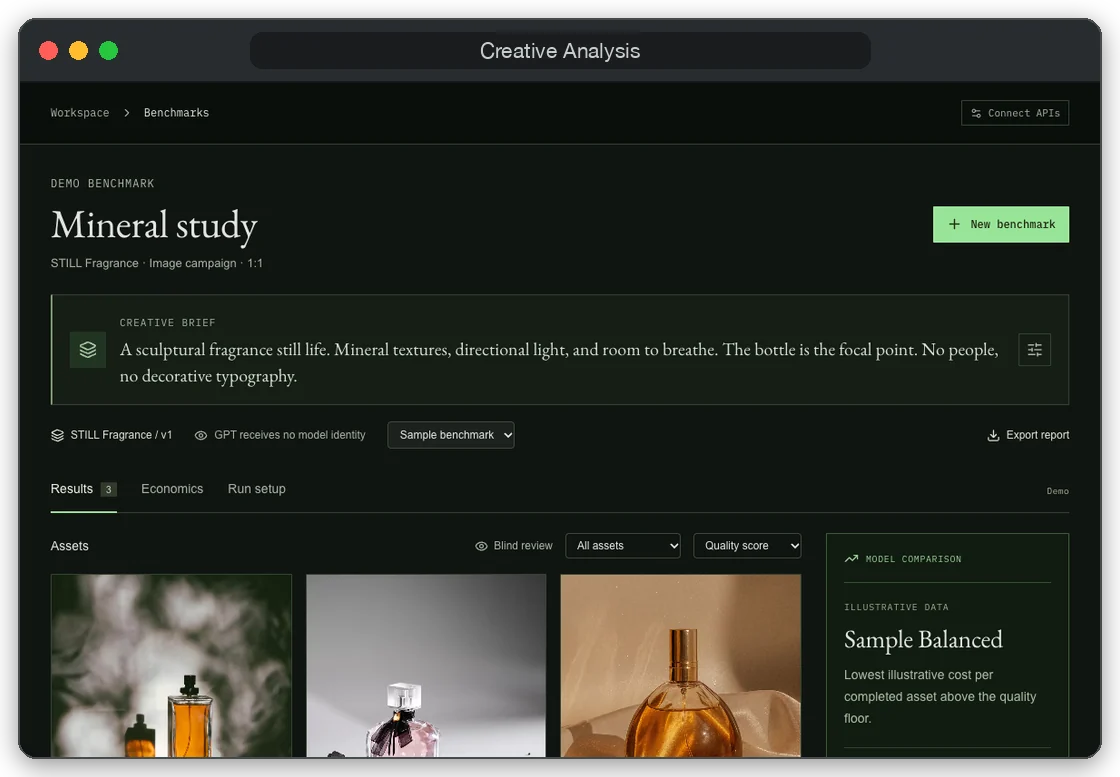Image resolution: width=1120 pixels, height=777 pixels.
Task: Click the STILL Fragrance / v1 label
Action: [121, 435]
